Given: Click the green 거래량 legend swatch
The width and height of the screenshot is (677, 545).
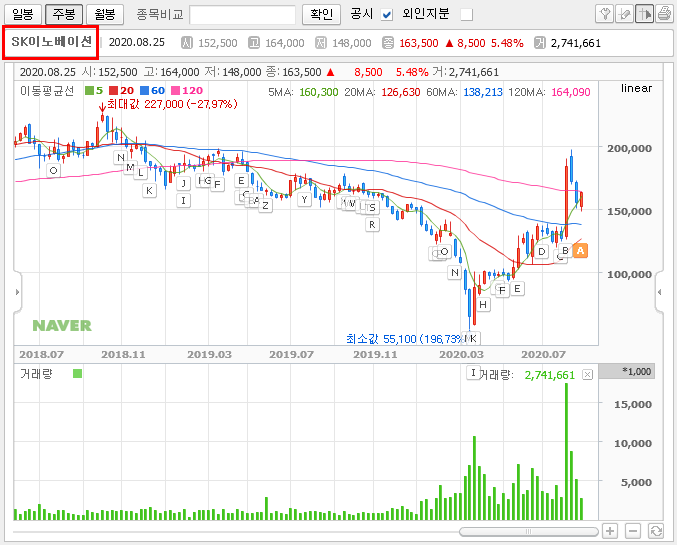Looking at the screenshot, I should [x=78, y=374].
